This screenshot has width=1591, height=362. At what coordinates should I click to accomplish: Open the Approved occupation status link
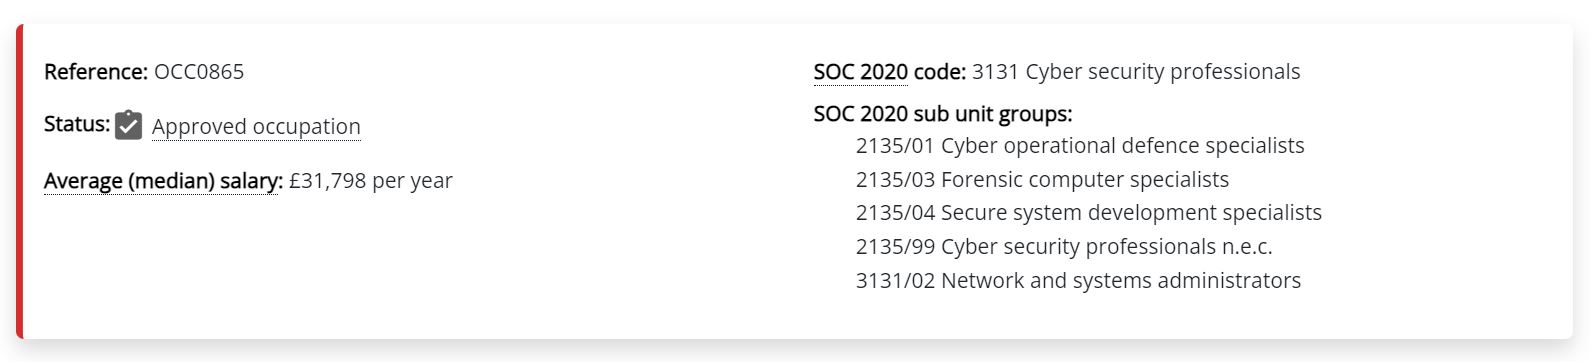pos(256,127)
